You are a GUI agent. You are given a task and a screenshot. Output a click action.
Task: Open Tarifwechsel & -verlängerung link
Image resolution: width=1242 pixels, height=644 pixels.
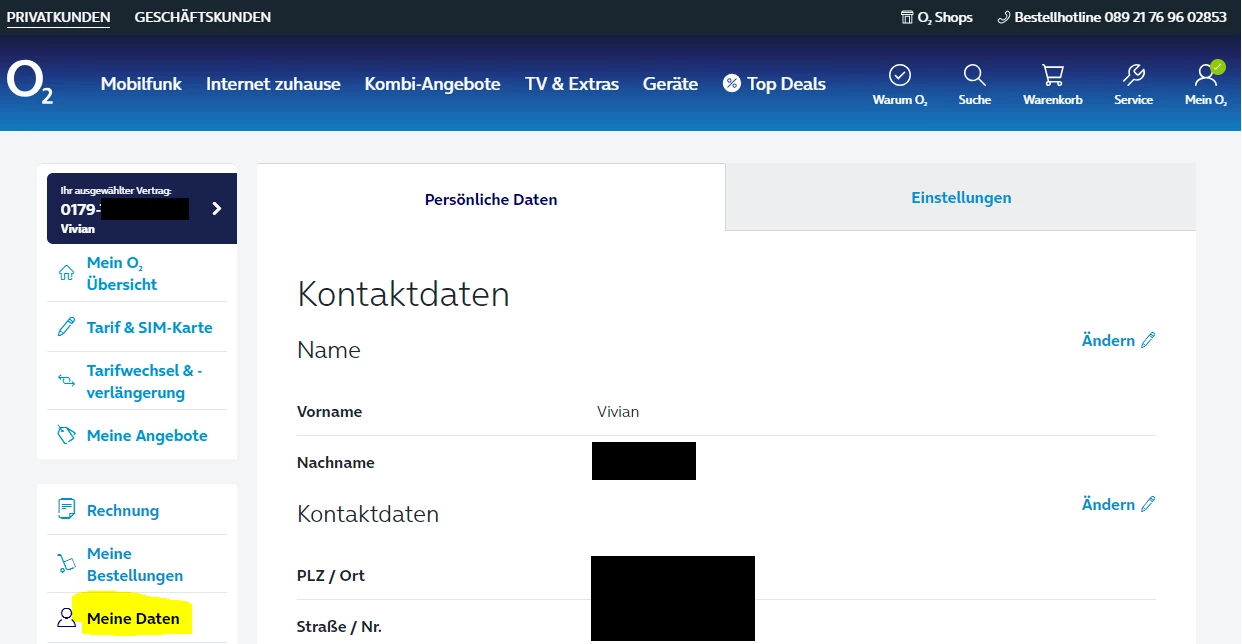[145, 381]
